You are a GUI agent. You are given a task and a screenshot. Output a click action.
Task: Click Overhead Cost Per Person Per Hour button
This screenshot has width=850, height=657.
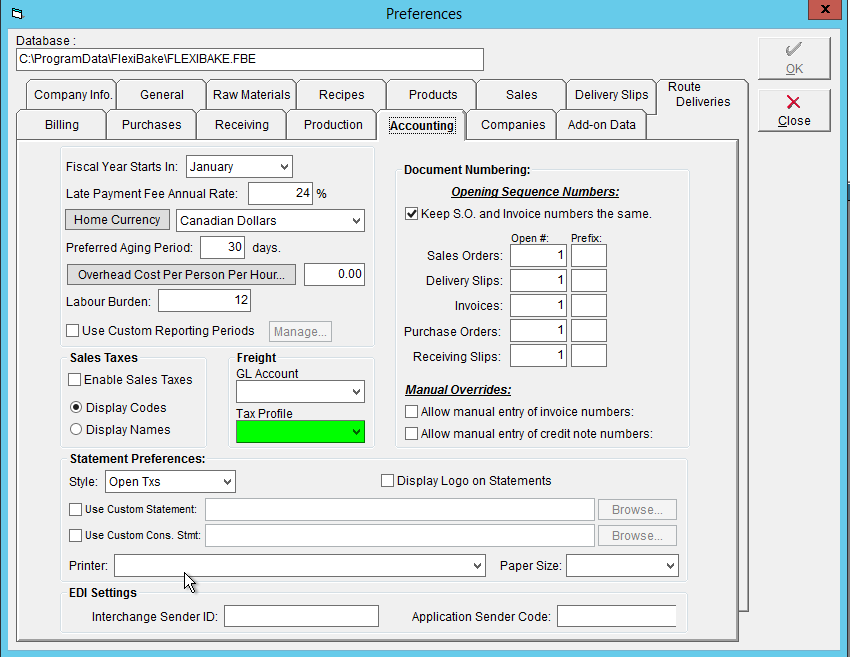[x=181, y=274]
